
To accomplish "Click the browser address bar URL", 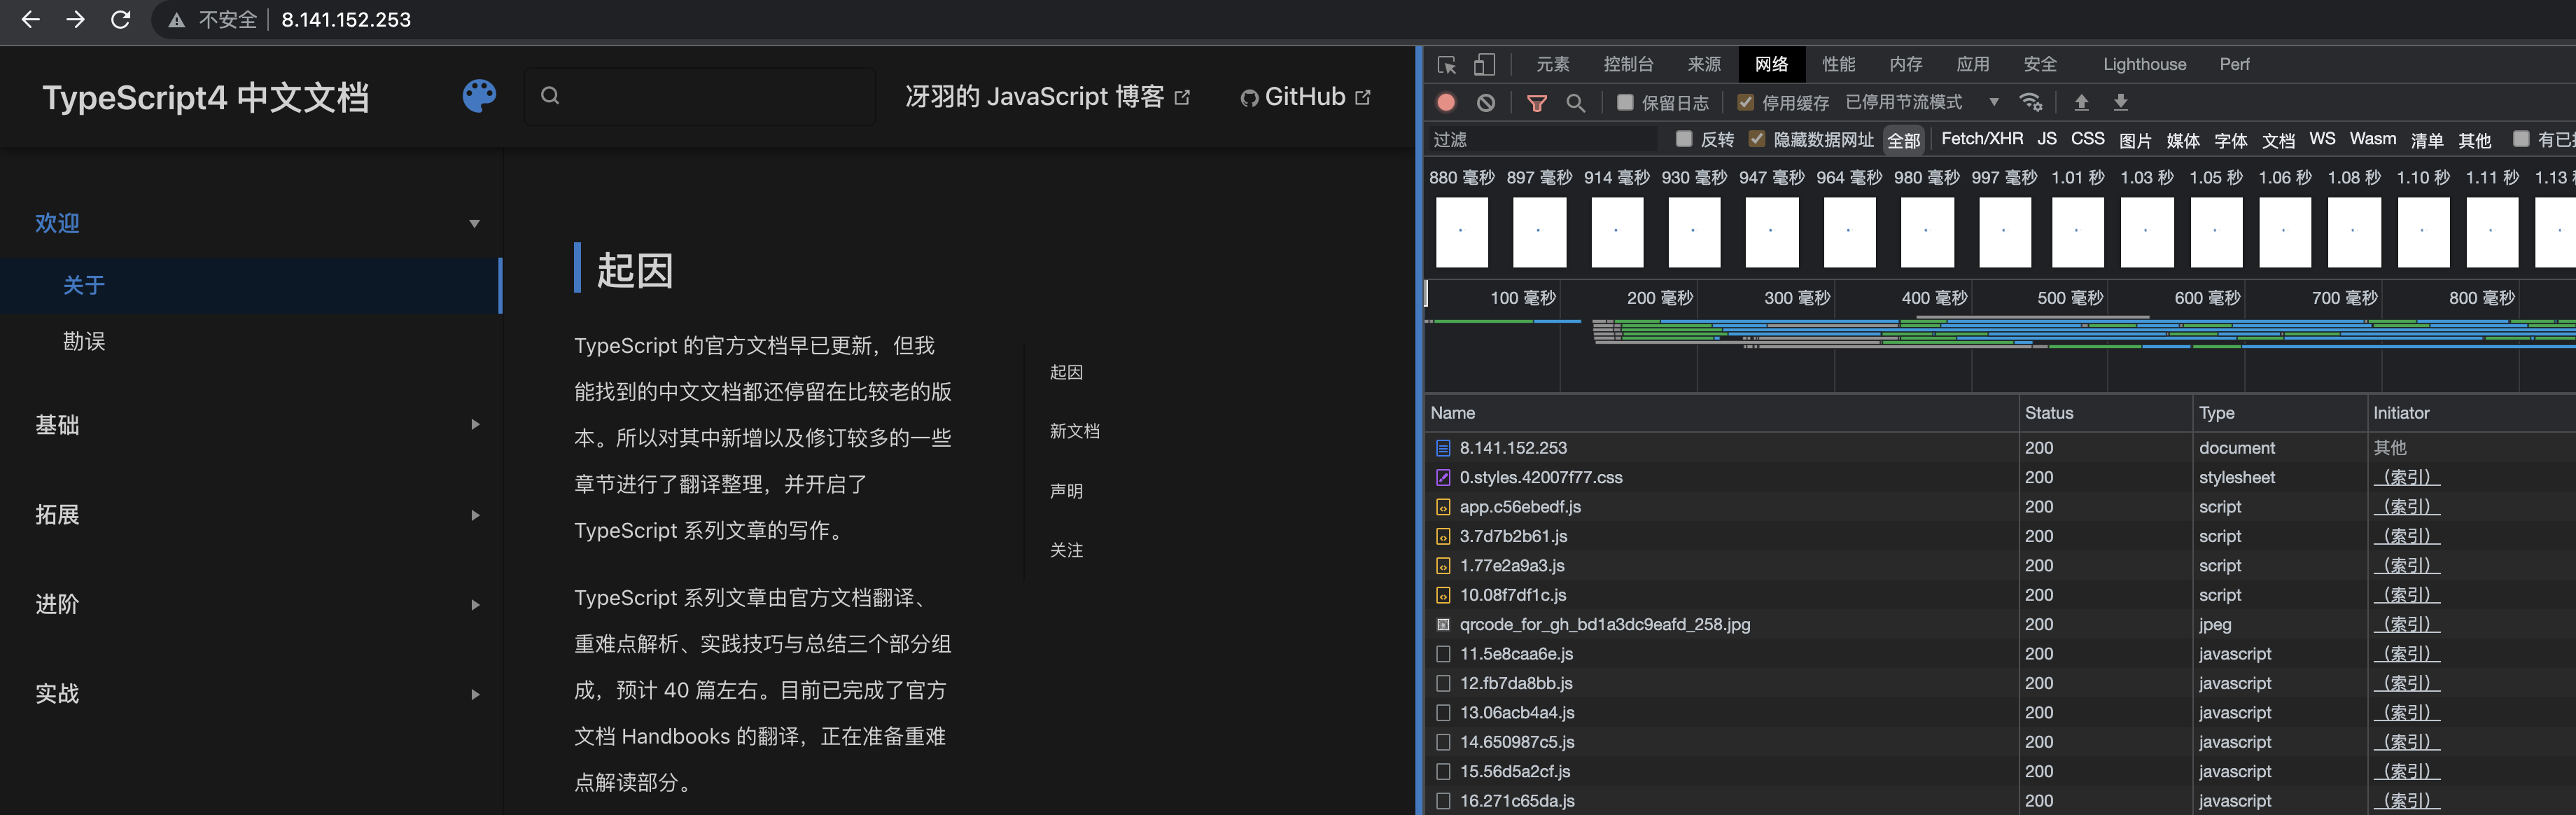I will click(x=346, y=20).
